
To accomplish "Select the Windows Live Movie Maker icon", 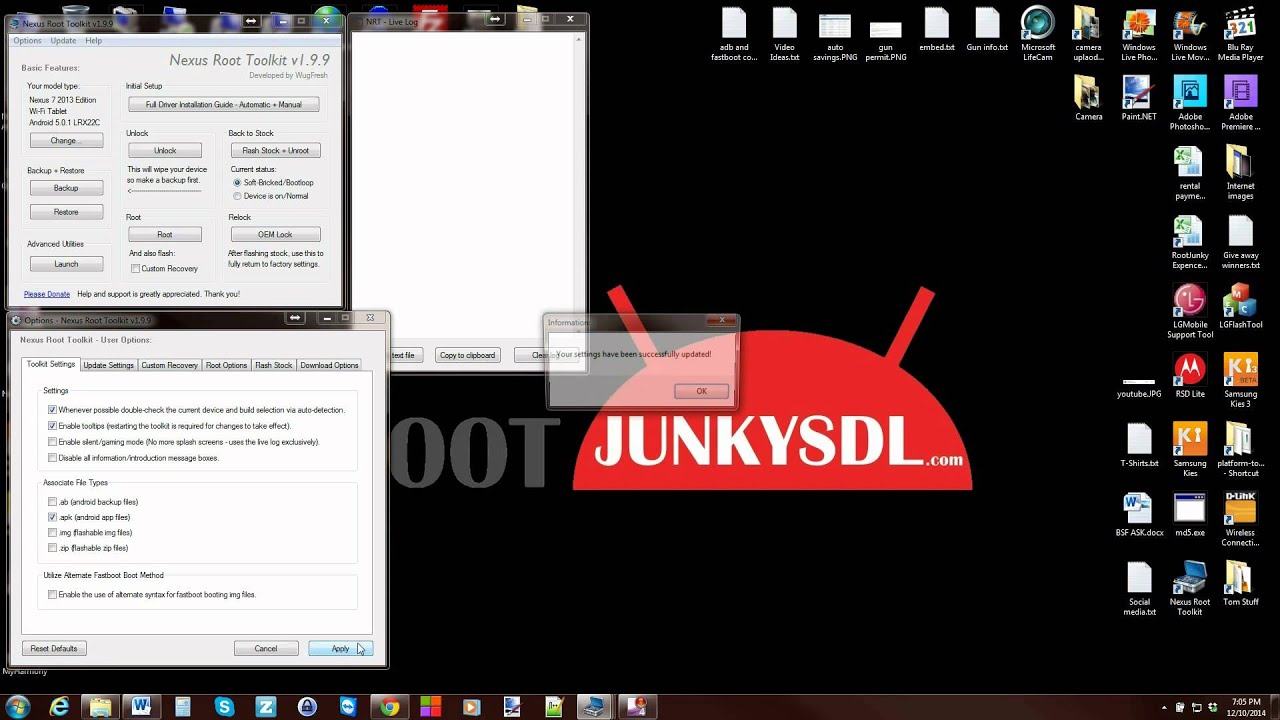I will pyautogui.click(x=1189, y=34).
